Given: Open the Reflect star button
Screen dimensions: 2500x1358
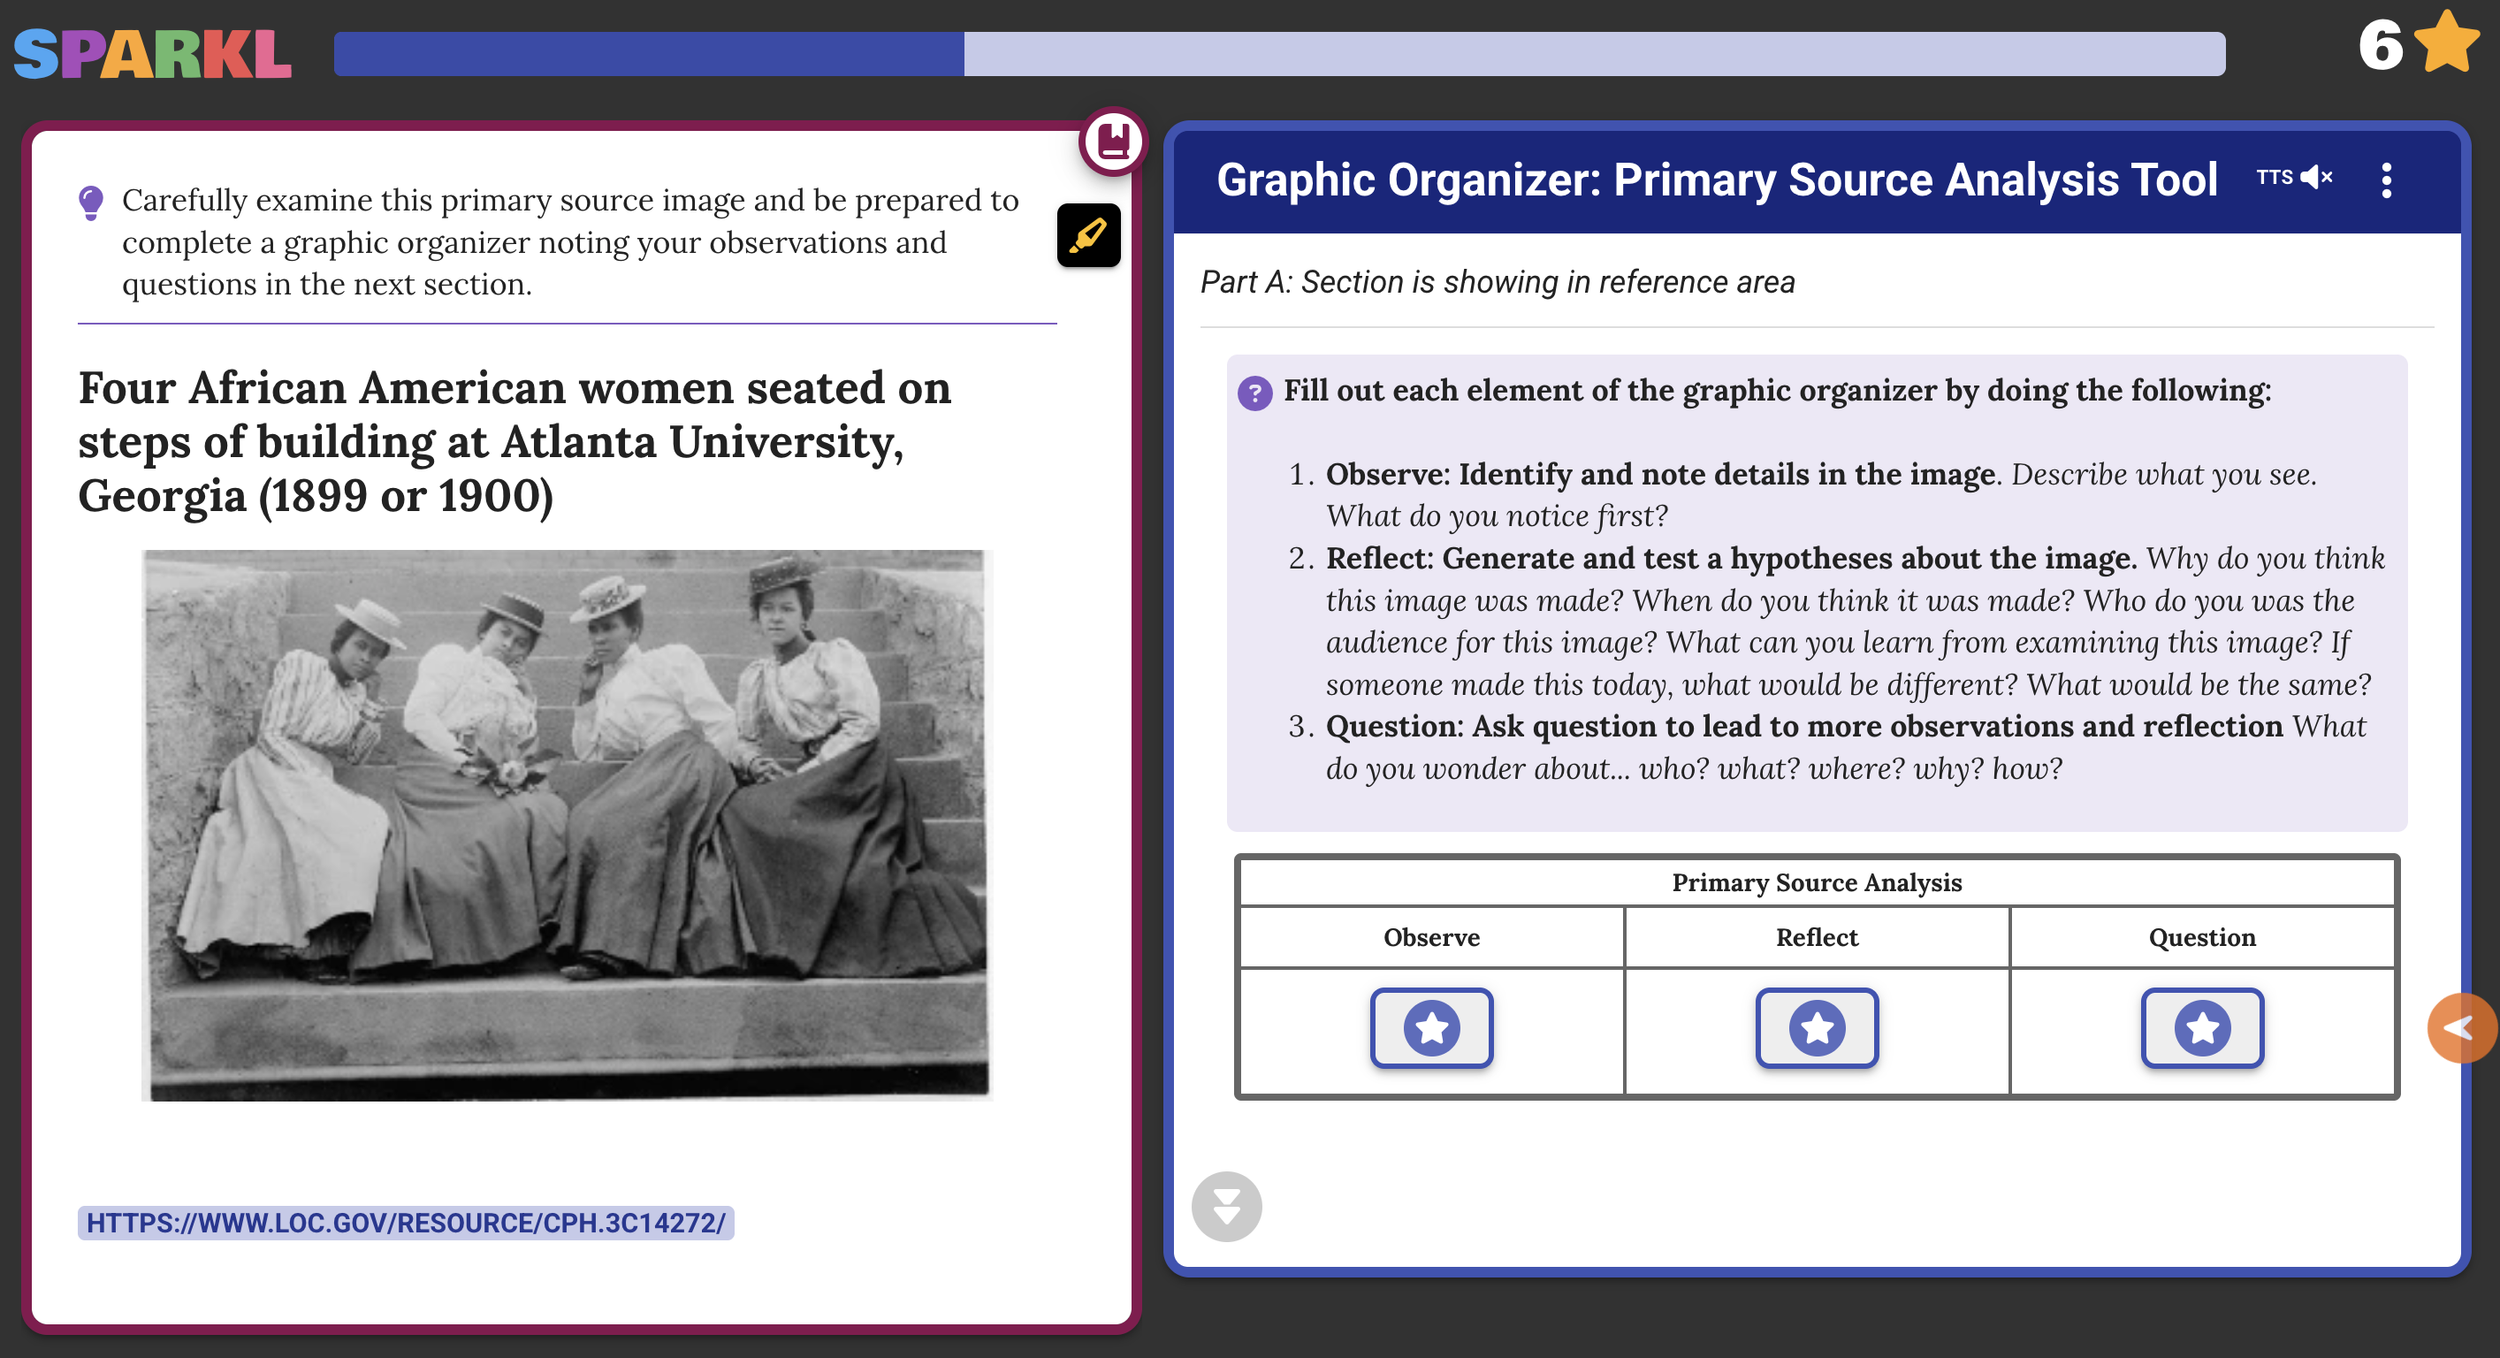Looking at the screenshot, I should coord(1816,1027).
